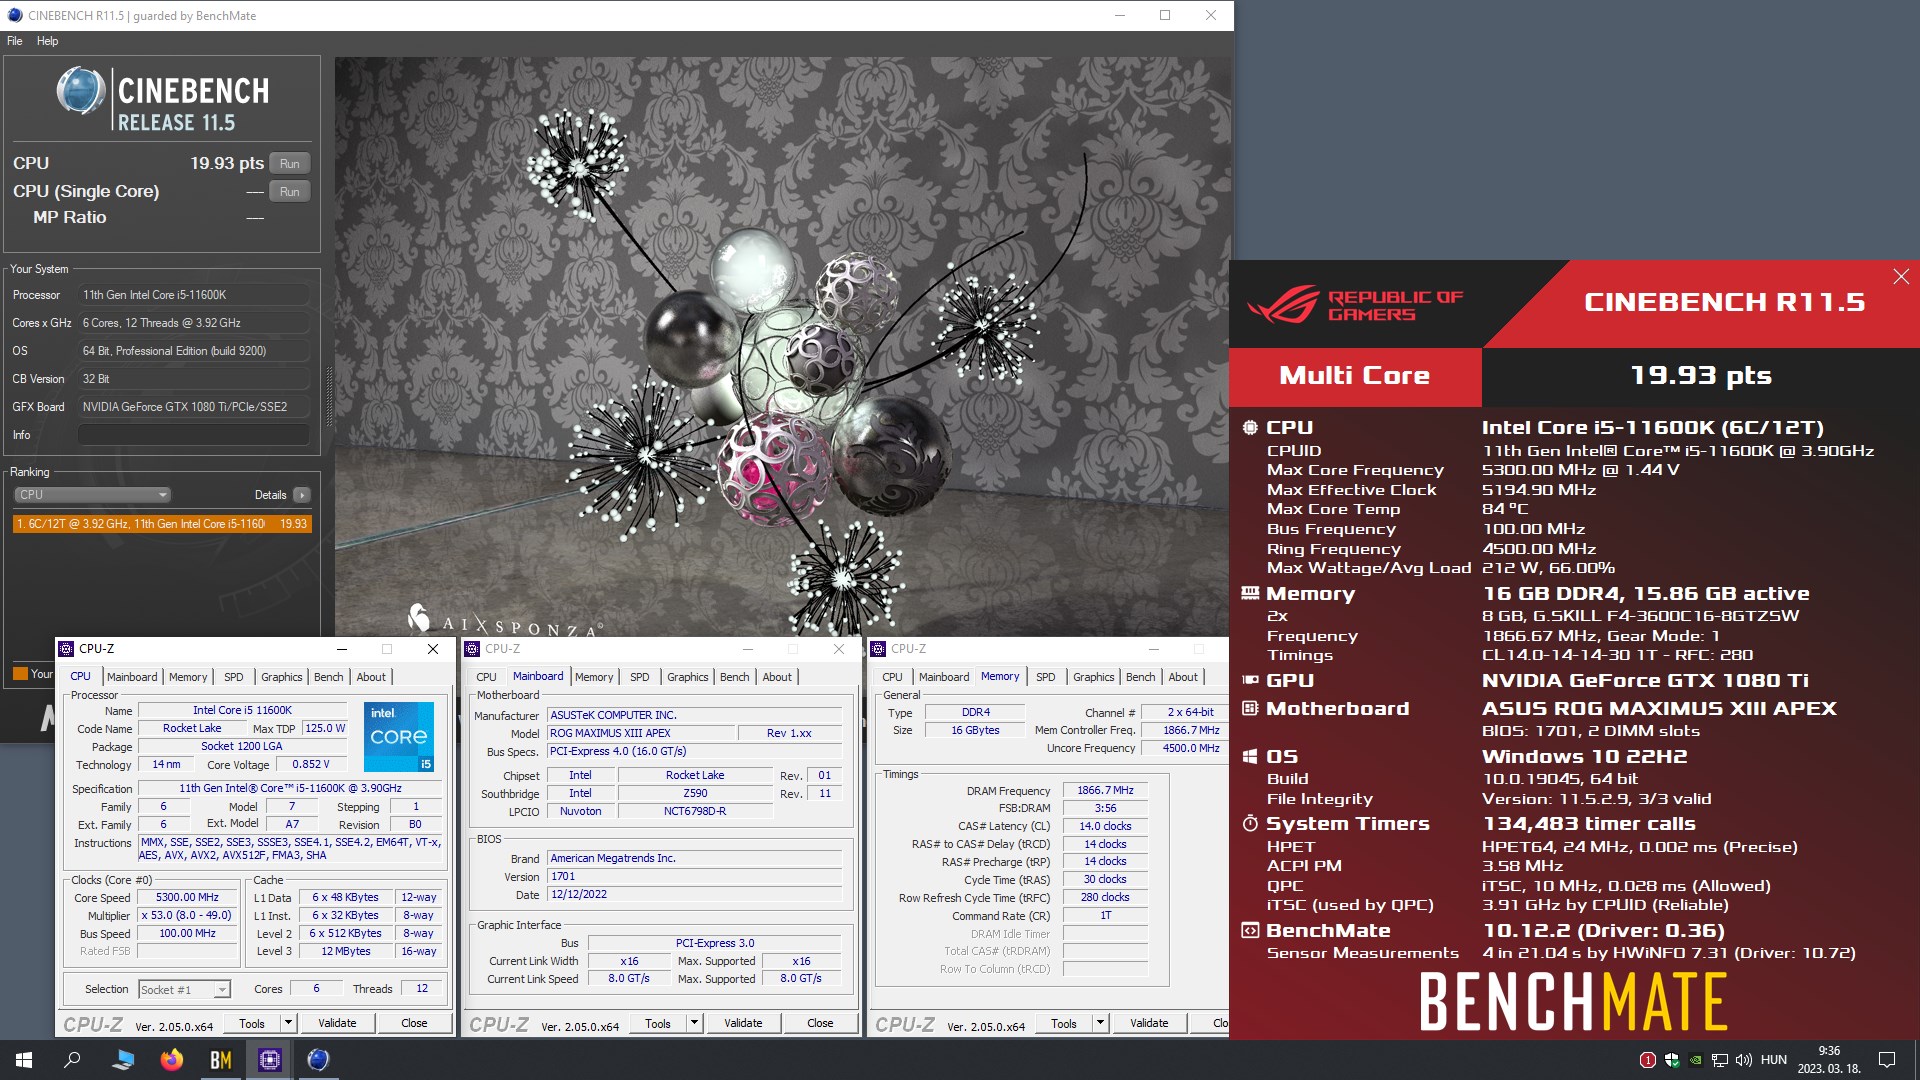This screenshot has width=1920, height=1080.
Task: Open Graphics tab in Memory CPU-Z window
Action: pos(1093,677)
